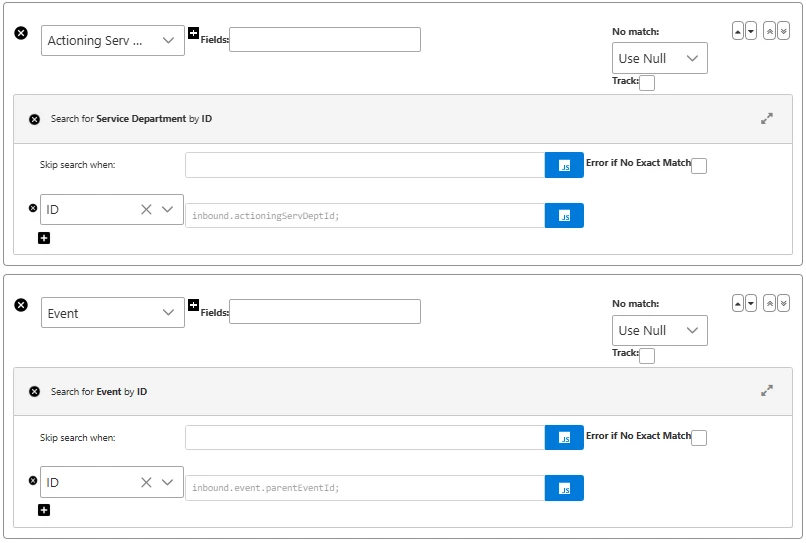Check Error if No Exact Match for Event

pyautogui.click(x=699, y=438)
